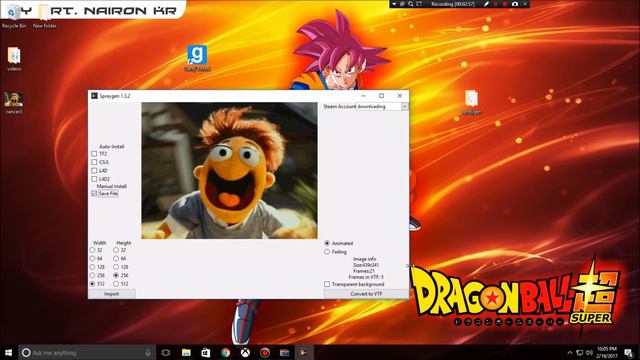Toggle the Save File checkbox
Image resolution: width=640 pixels, height=360 pixels.
click(94, 193)
